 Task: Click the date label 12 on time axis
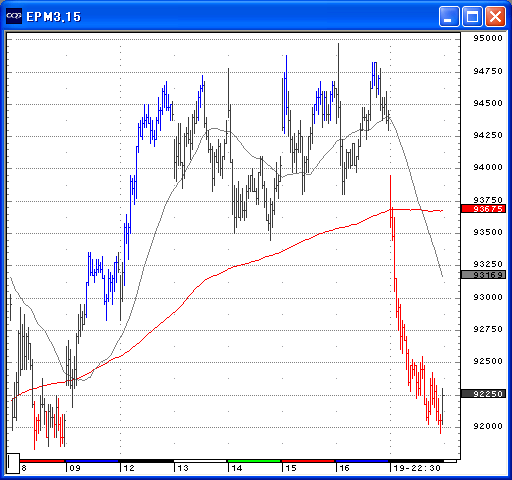[x=129, y=468]
